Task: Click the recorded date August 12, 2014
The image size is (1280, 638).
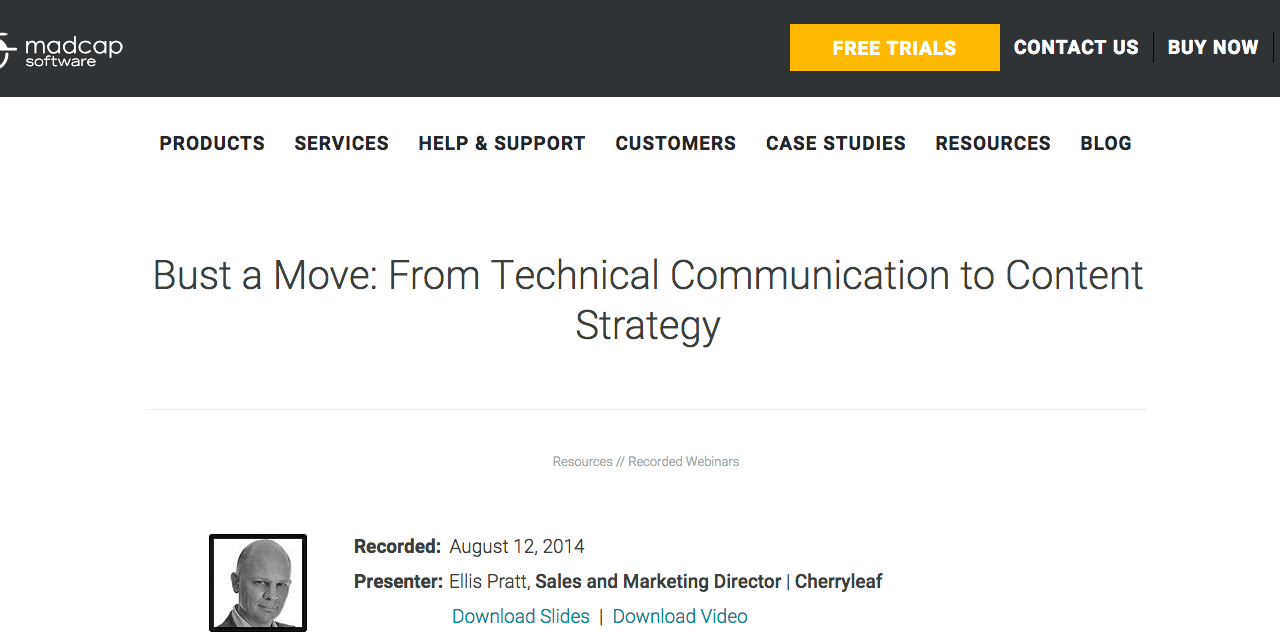Action: (517, 547)
